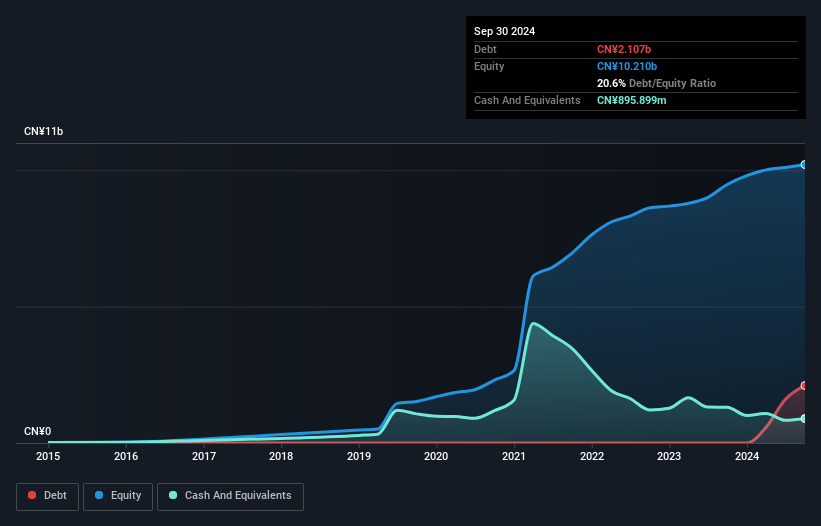The image size is (821, 526).
Task: Click the CN¥10.210b equity value
Action: point(627,66)
